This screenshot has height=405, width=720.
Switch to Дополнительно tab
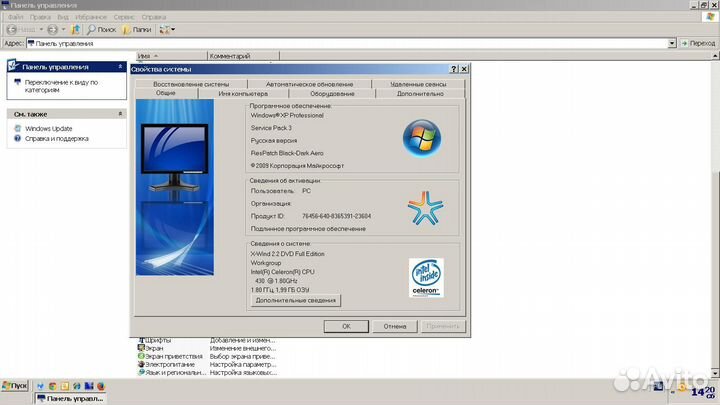coord(420,93)
